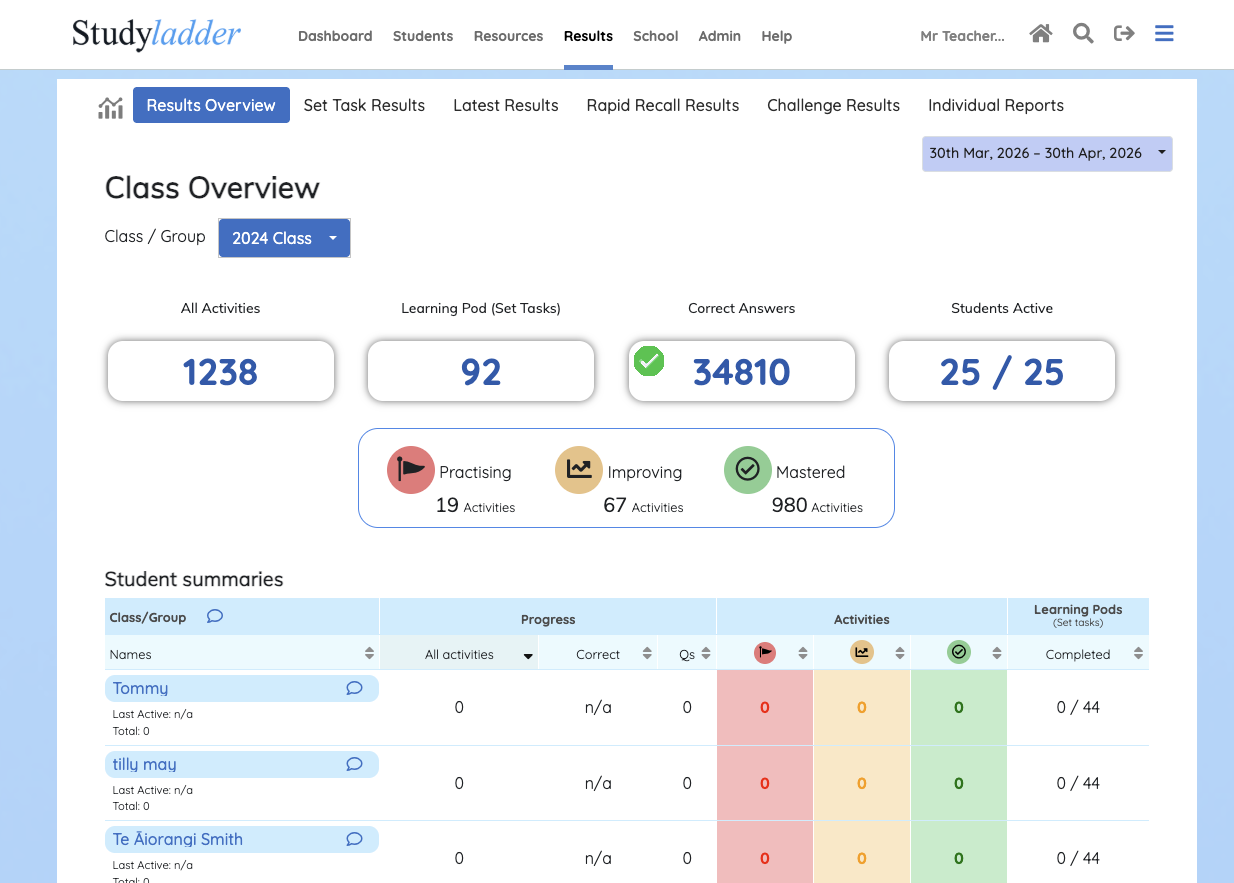This screenshot has width=1234, height=883.
Task: Sort using Practising column arrows
Action: (803, 654)
